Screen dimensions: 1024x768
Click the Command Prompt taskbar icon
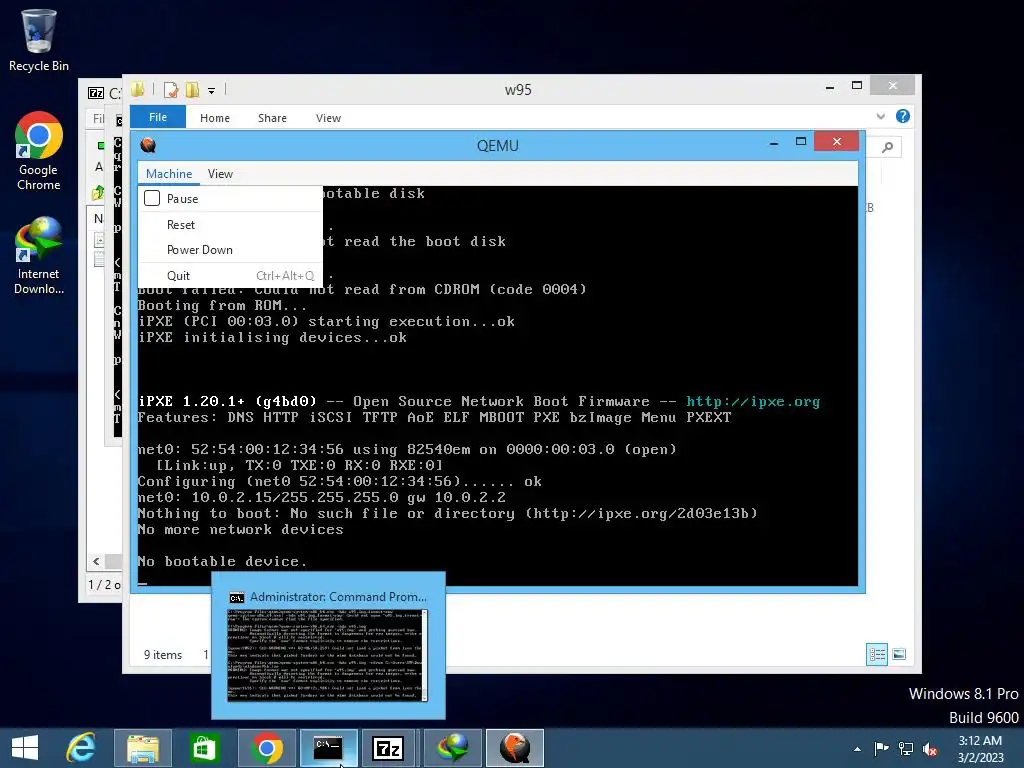328,748
